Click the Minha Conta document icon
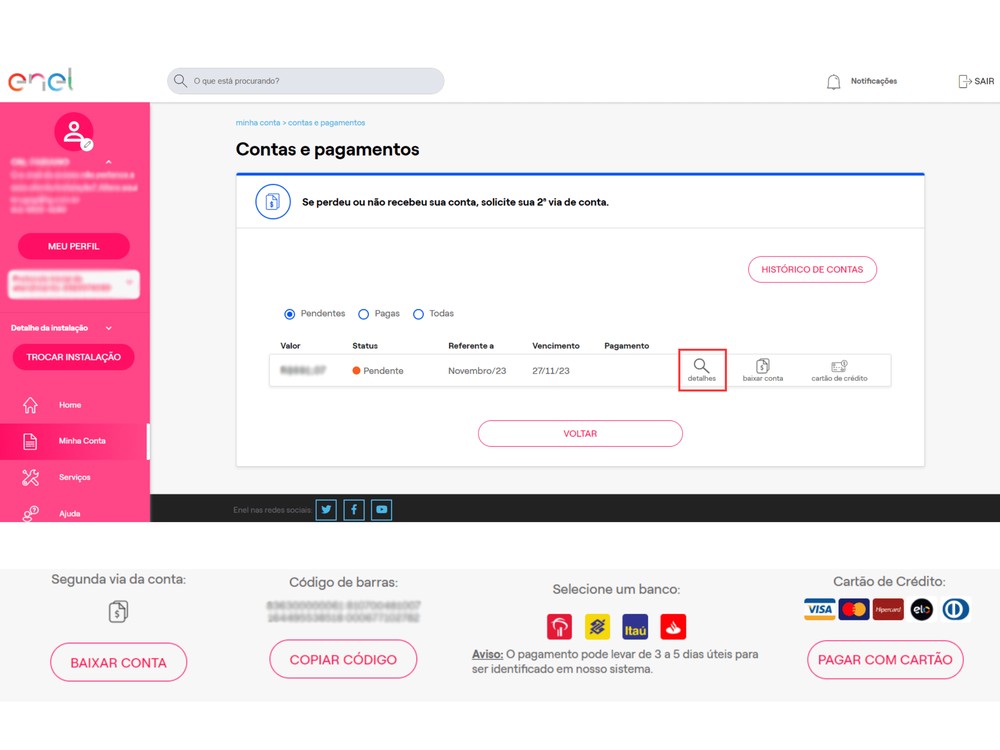Viewport: 1000px width, 750px height. coord(30,441)
